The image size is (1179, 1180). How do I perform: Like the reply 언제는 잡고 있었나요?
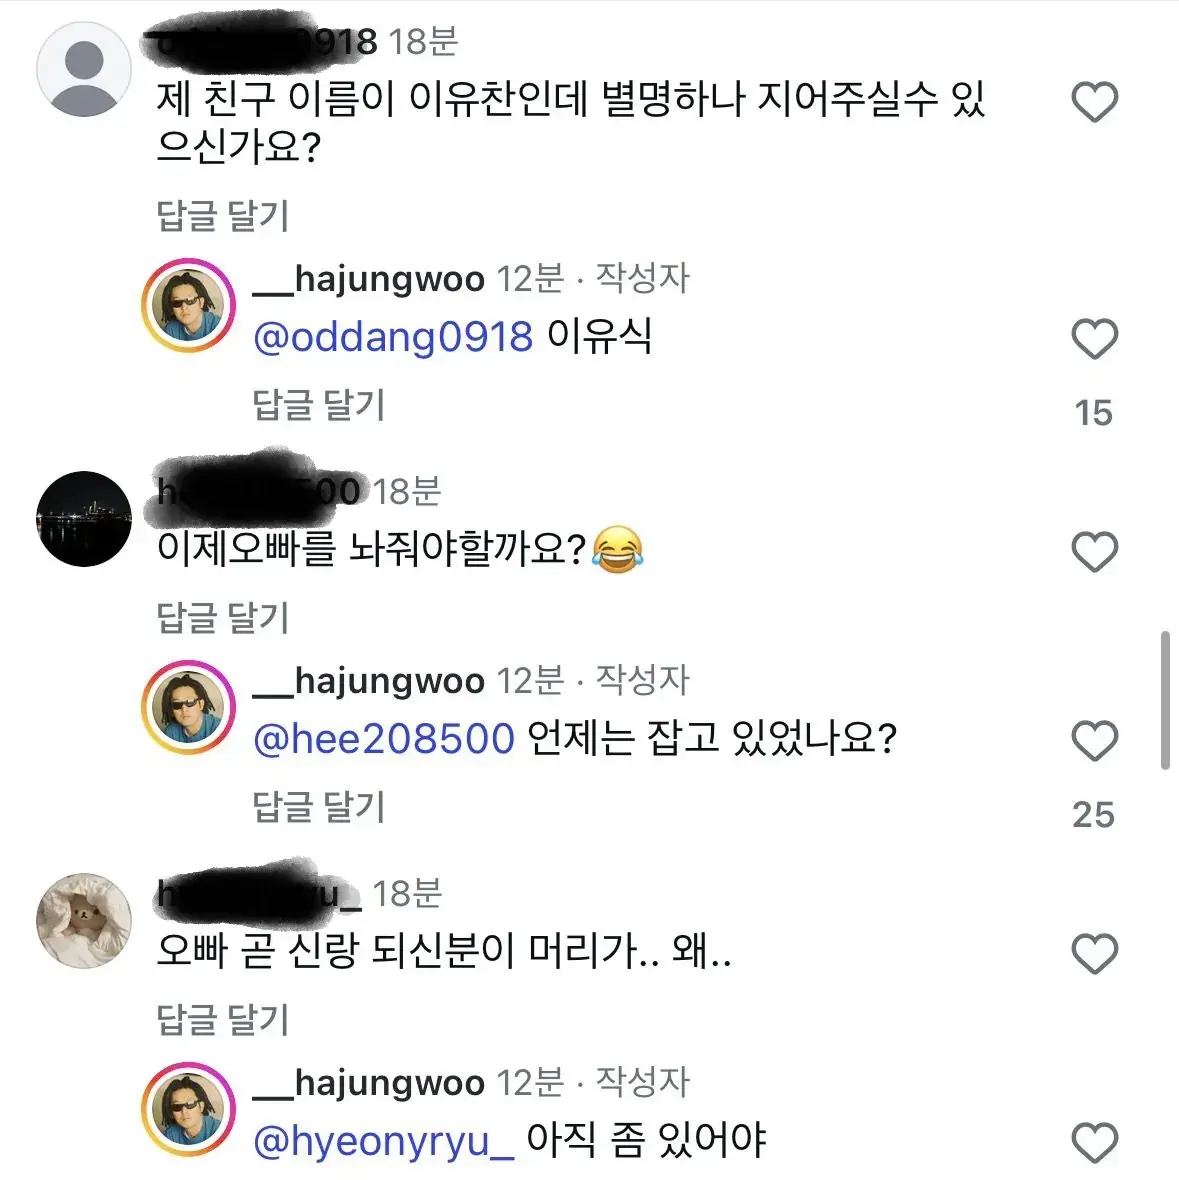pyautogui.click(x=1094, y=741)
